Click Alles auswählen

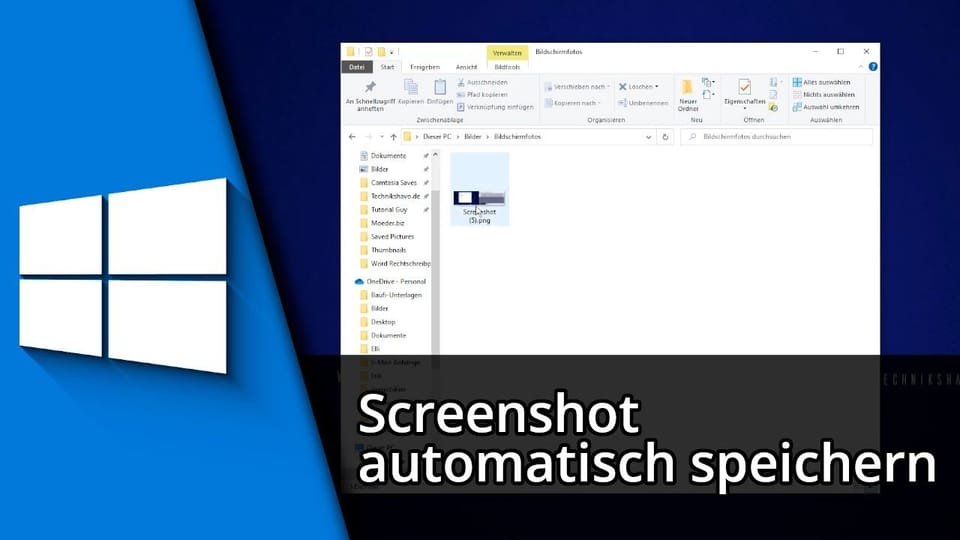tap(821, 82)
